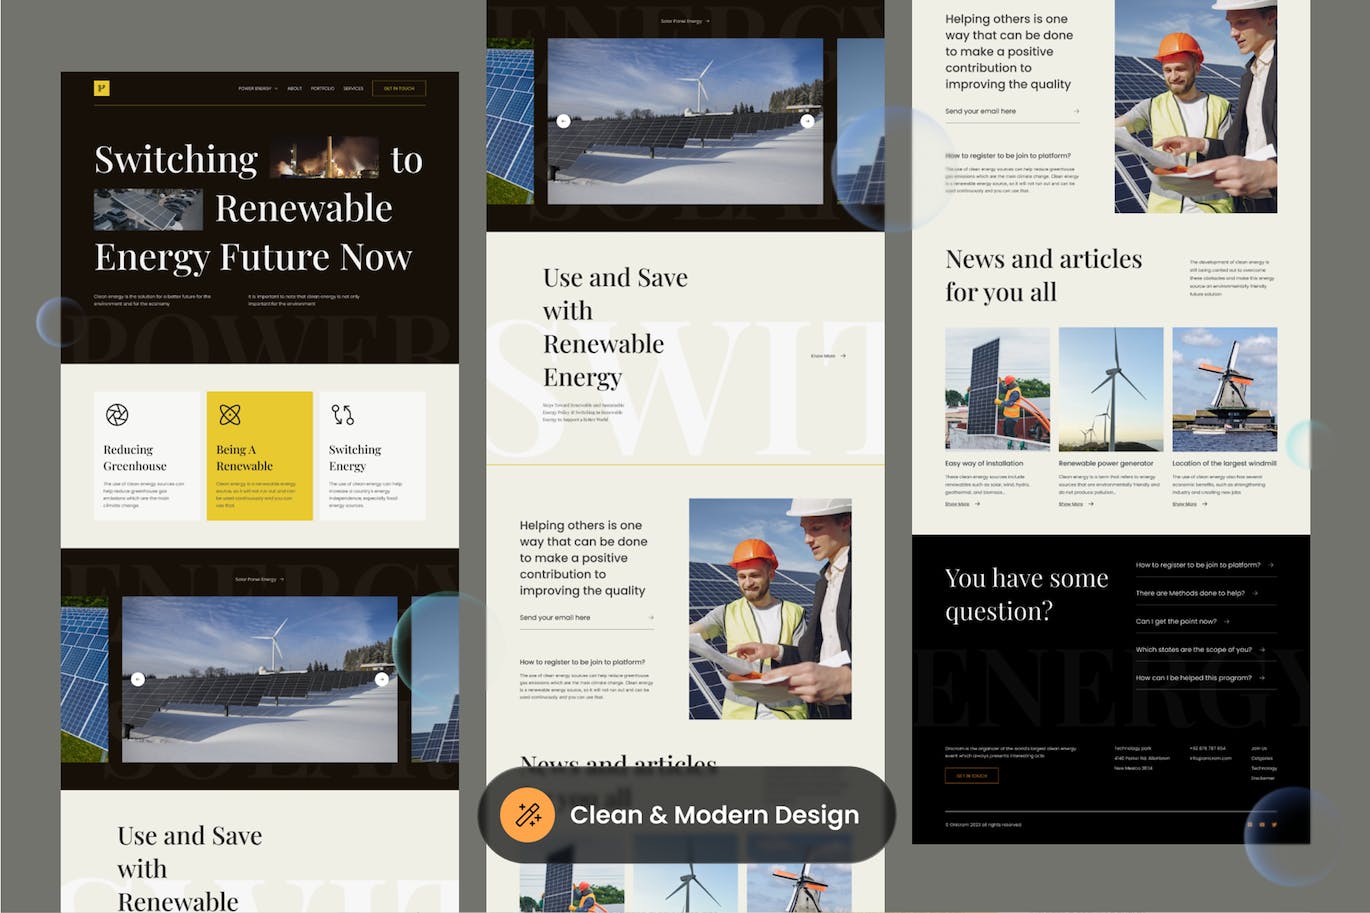
Task: Click the Know More link
Action: [823, 356]
